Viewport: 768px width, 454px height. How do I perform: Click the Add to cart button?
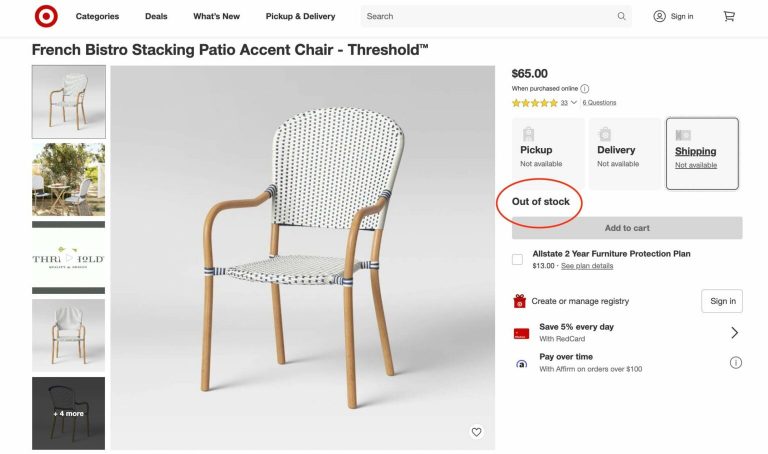627,228
